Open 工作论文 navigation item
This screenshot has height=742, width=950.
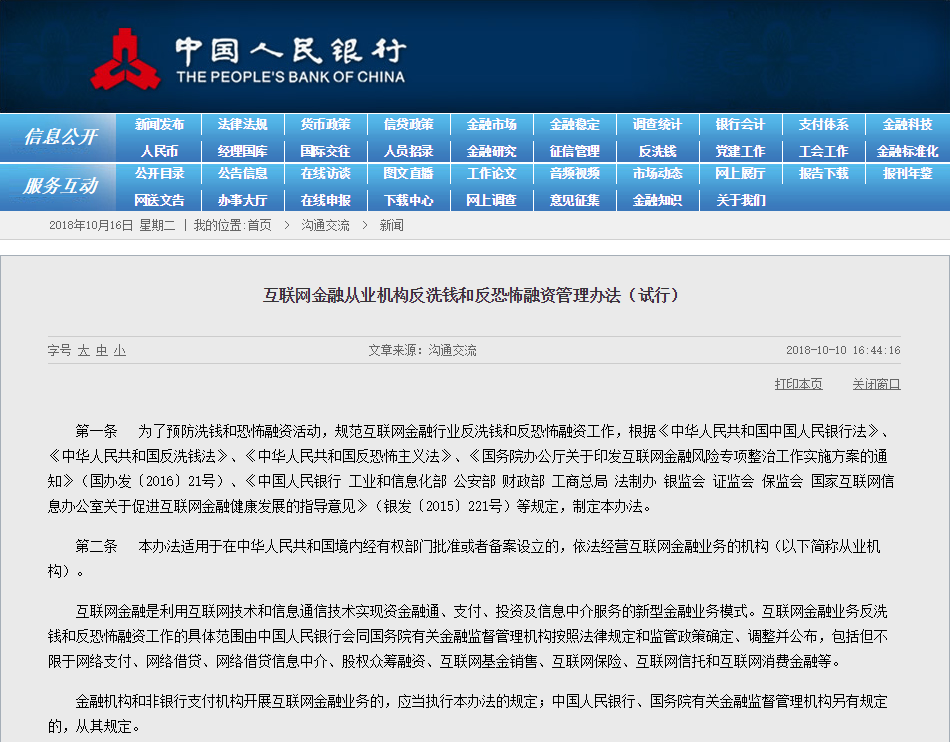491,173
